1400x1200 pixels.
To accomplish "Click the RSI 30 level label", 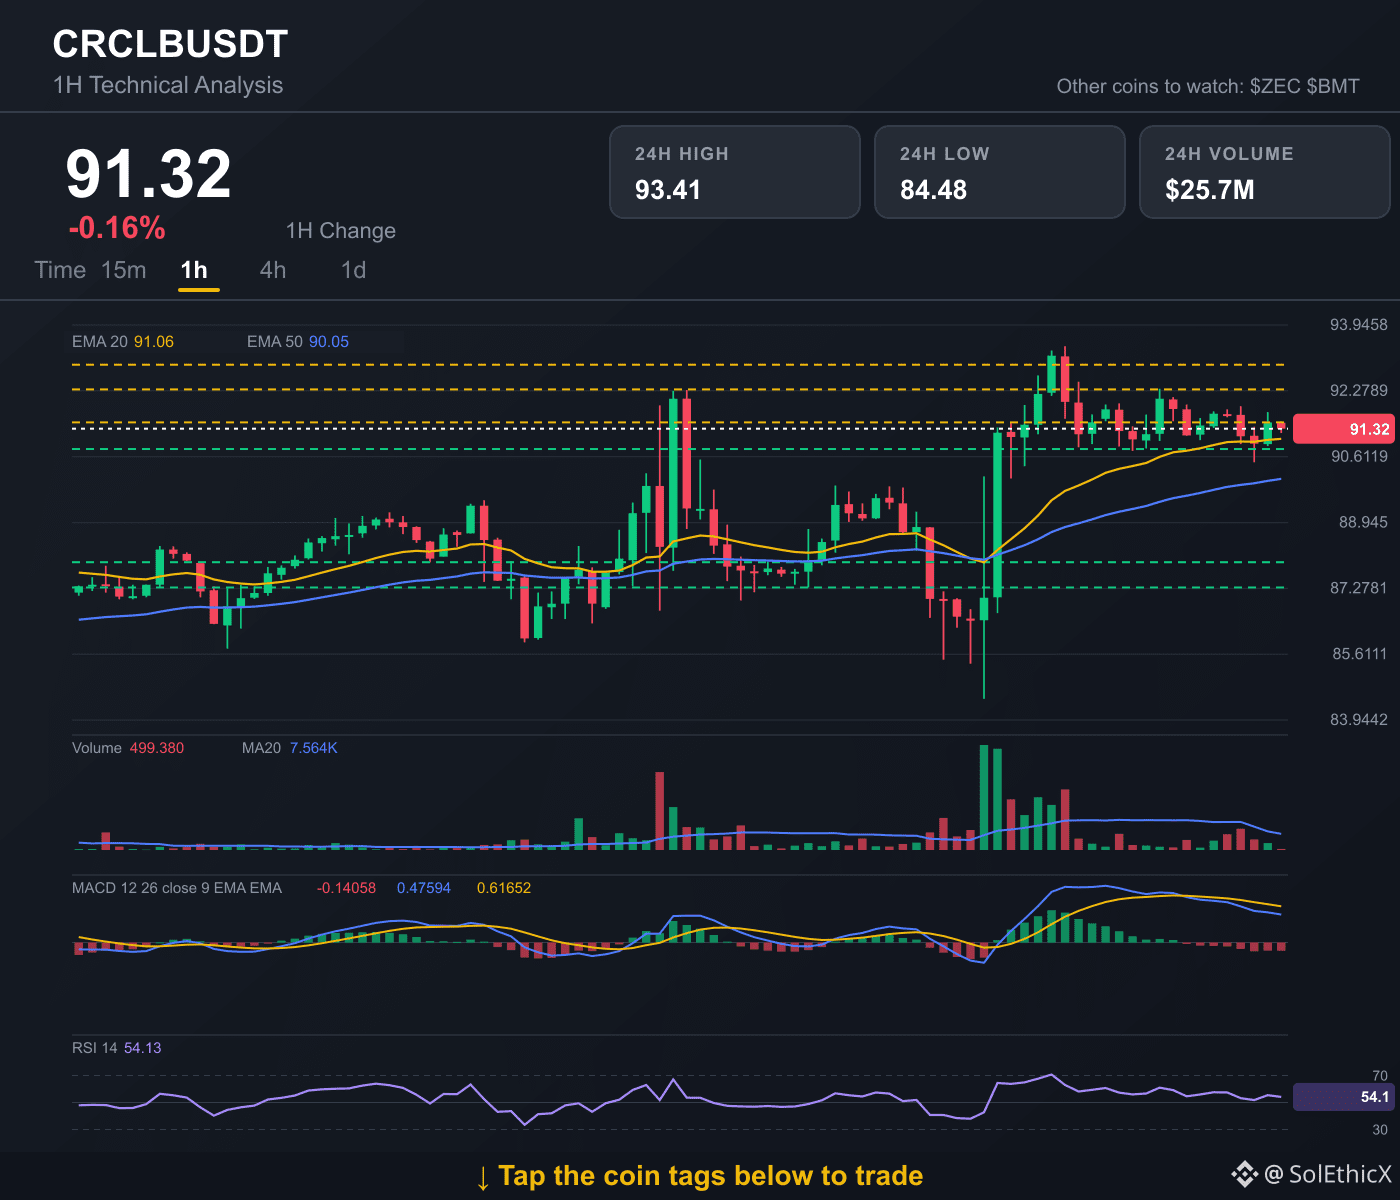I will point(1380,1130).
